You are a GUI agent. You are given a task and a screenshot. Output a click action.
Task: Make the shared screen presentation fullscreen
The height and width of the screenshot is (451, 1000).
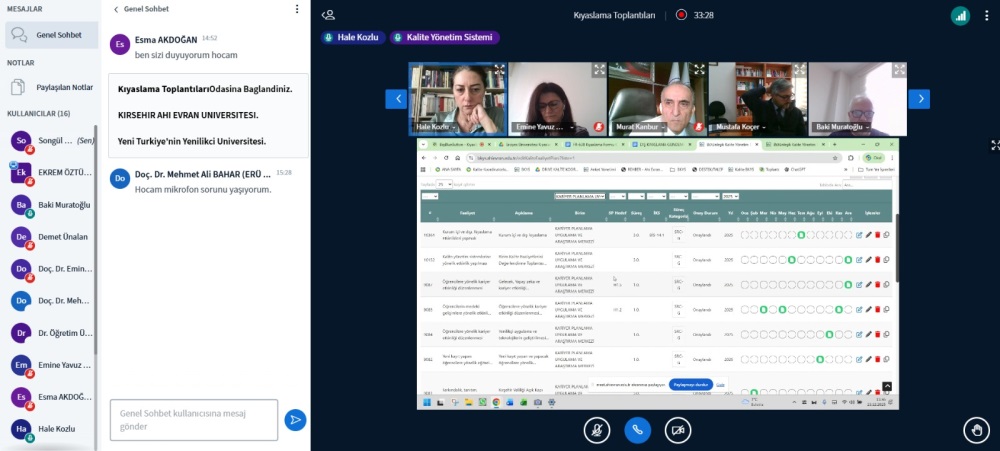tap(994, 145)
